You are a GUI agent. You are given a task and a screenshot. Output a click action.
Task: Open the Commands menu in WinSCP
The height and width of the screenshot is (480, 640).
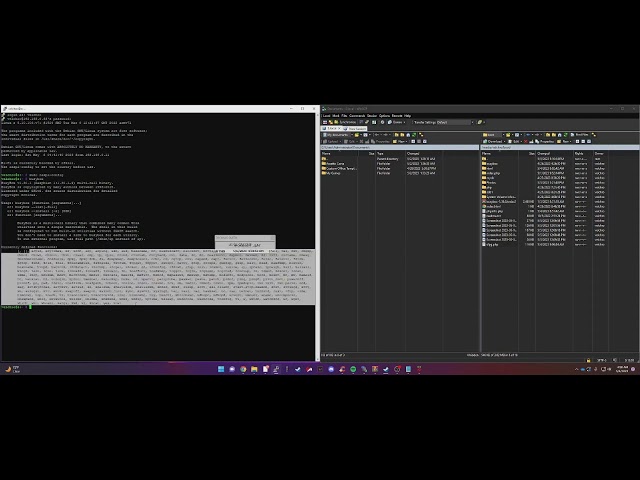tap(357, 116)
